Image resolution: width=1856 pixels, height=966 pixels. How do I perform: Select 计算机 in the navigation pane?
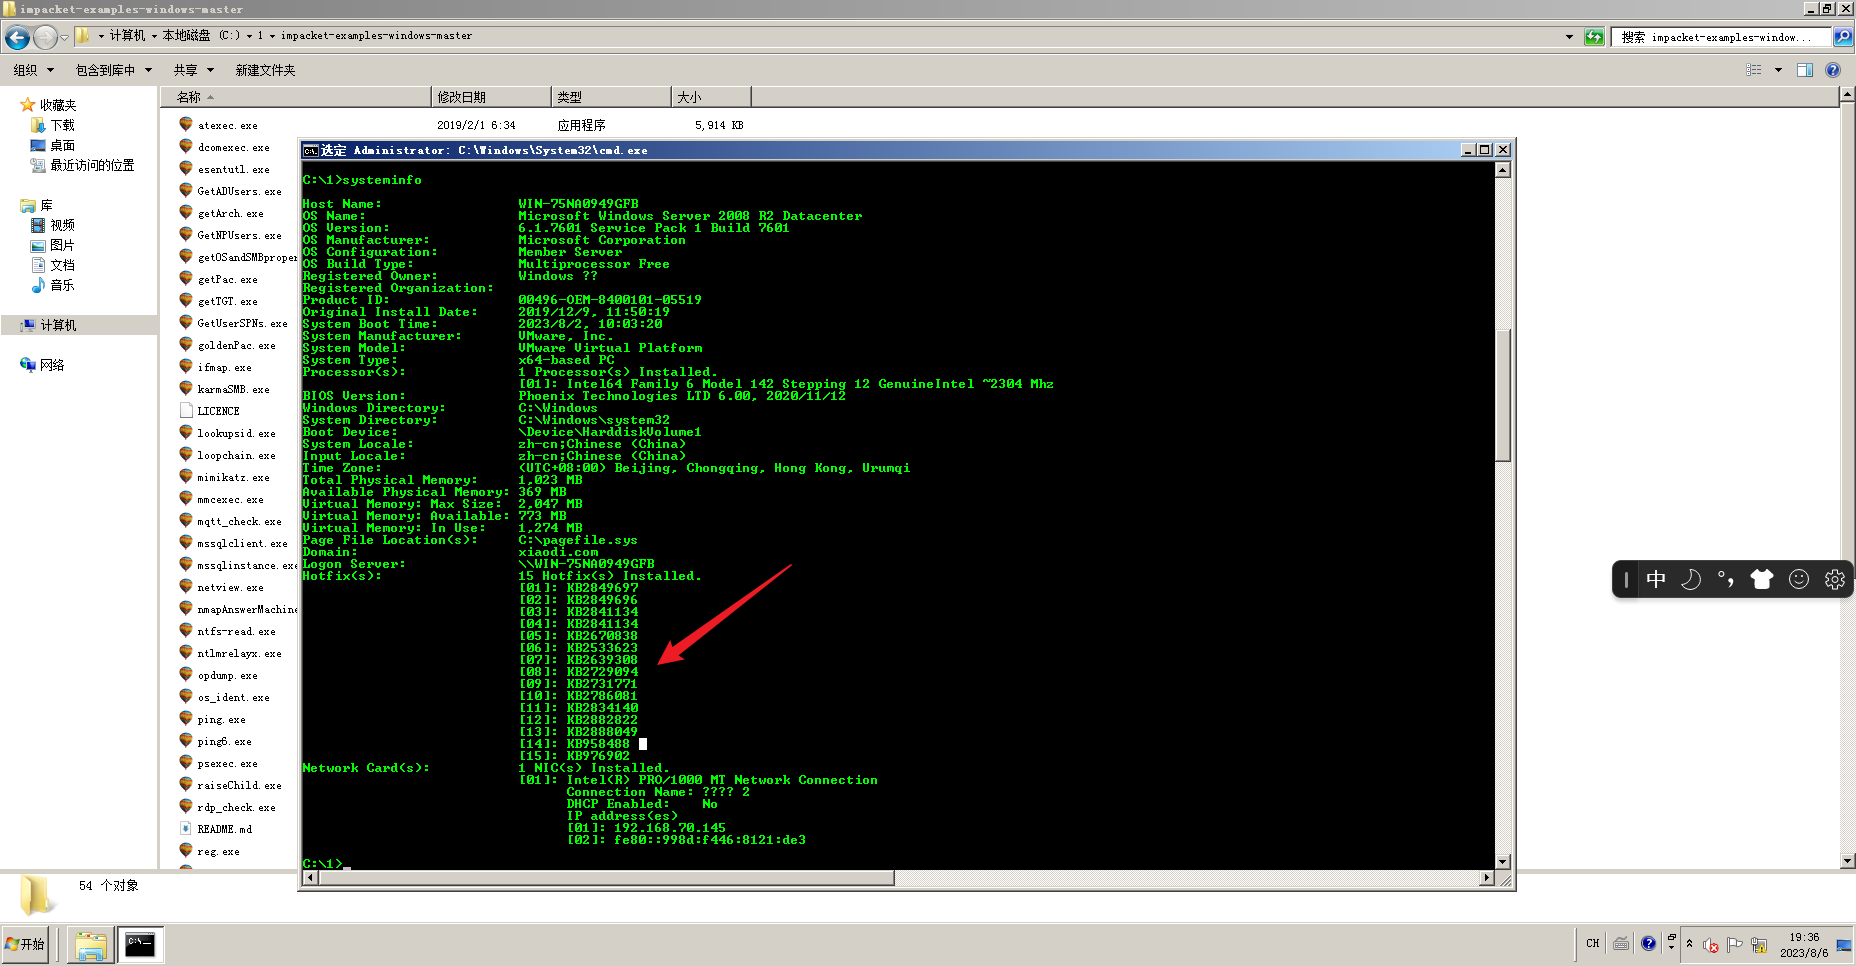pos(58,325)
